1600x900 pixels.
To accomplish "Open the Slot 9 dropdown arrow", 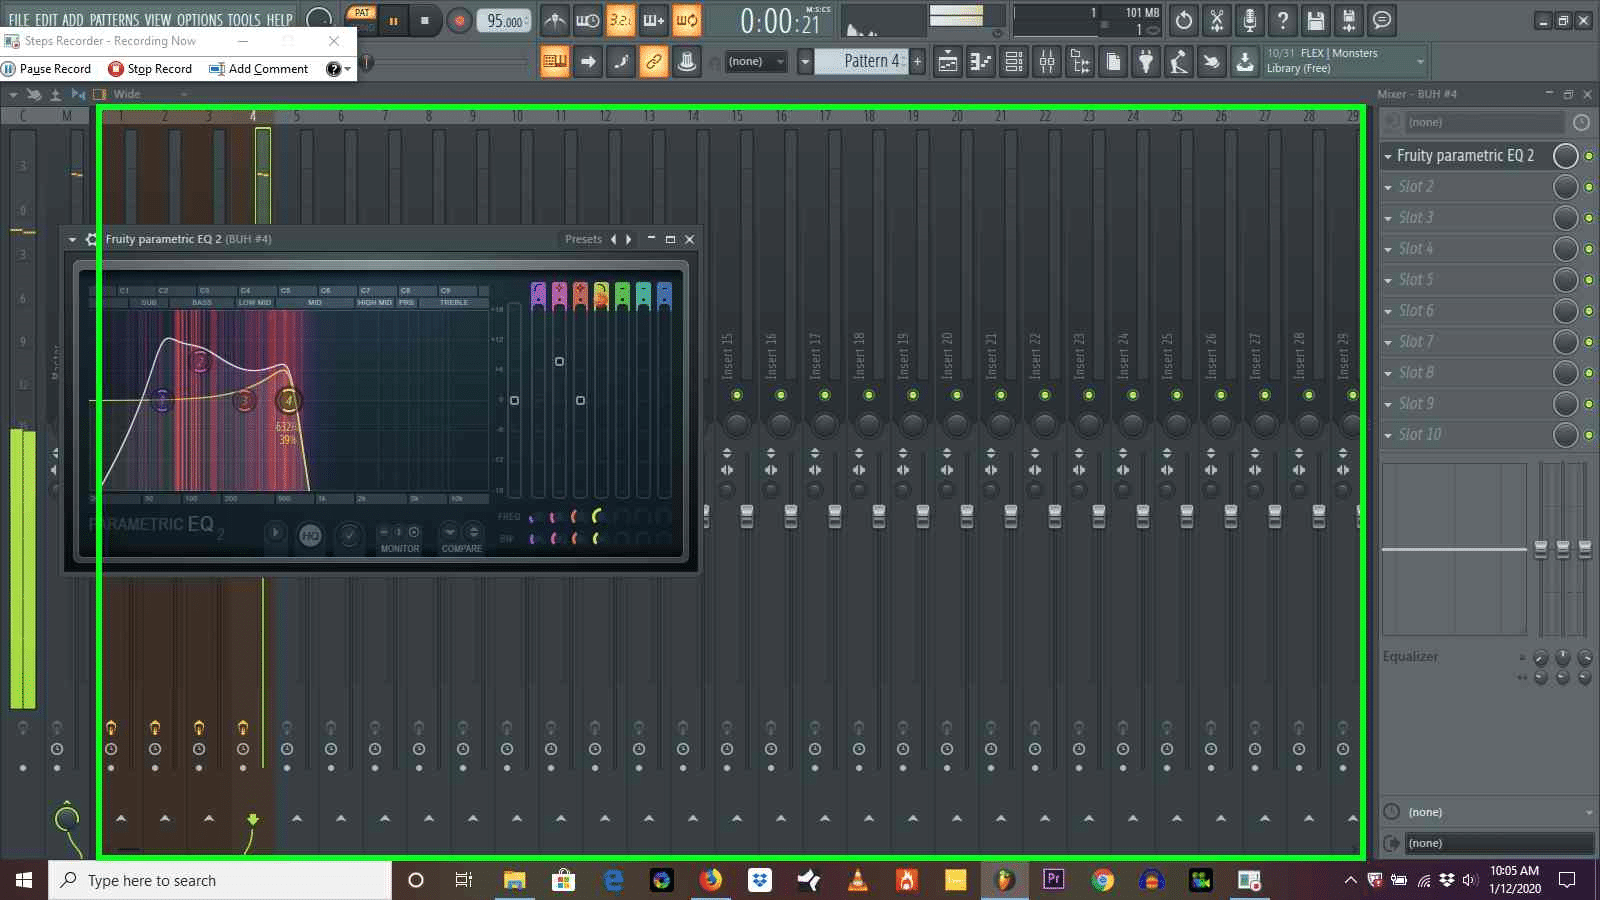I will (x=1388, y=404).
